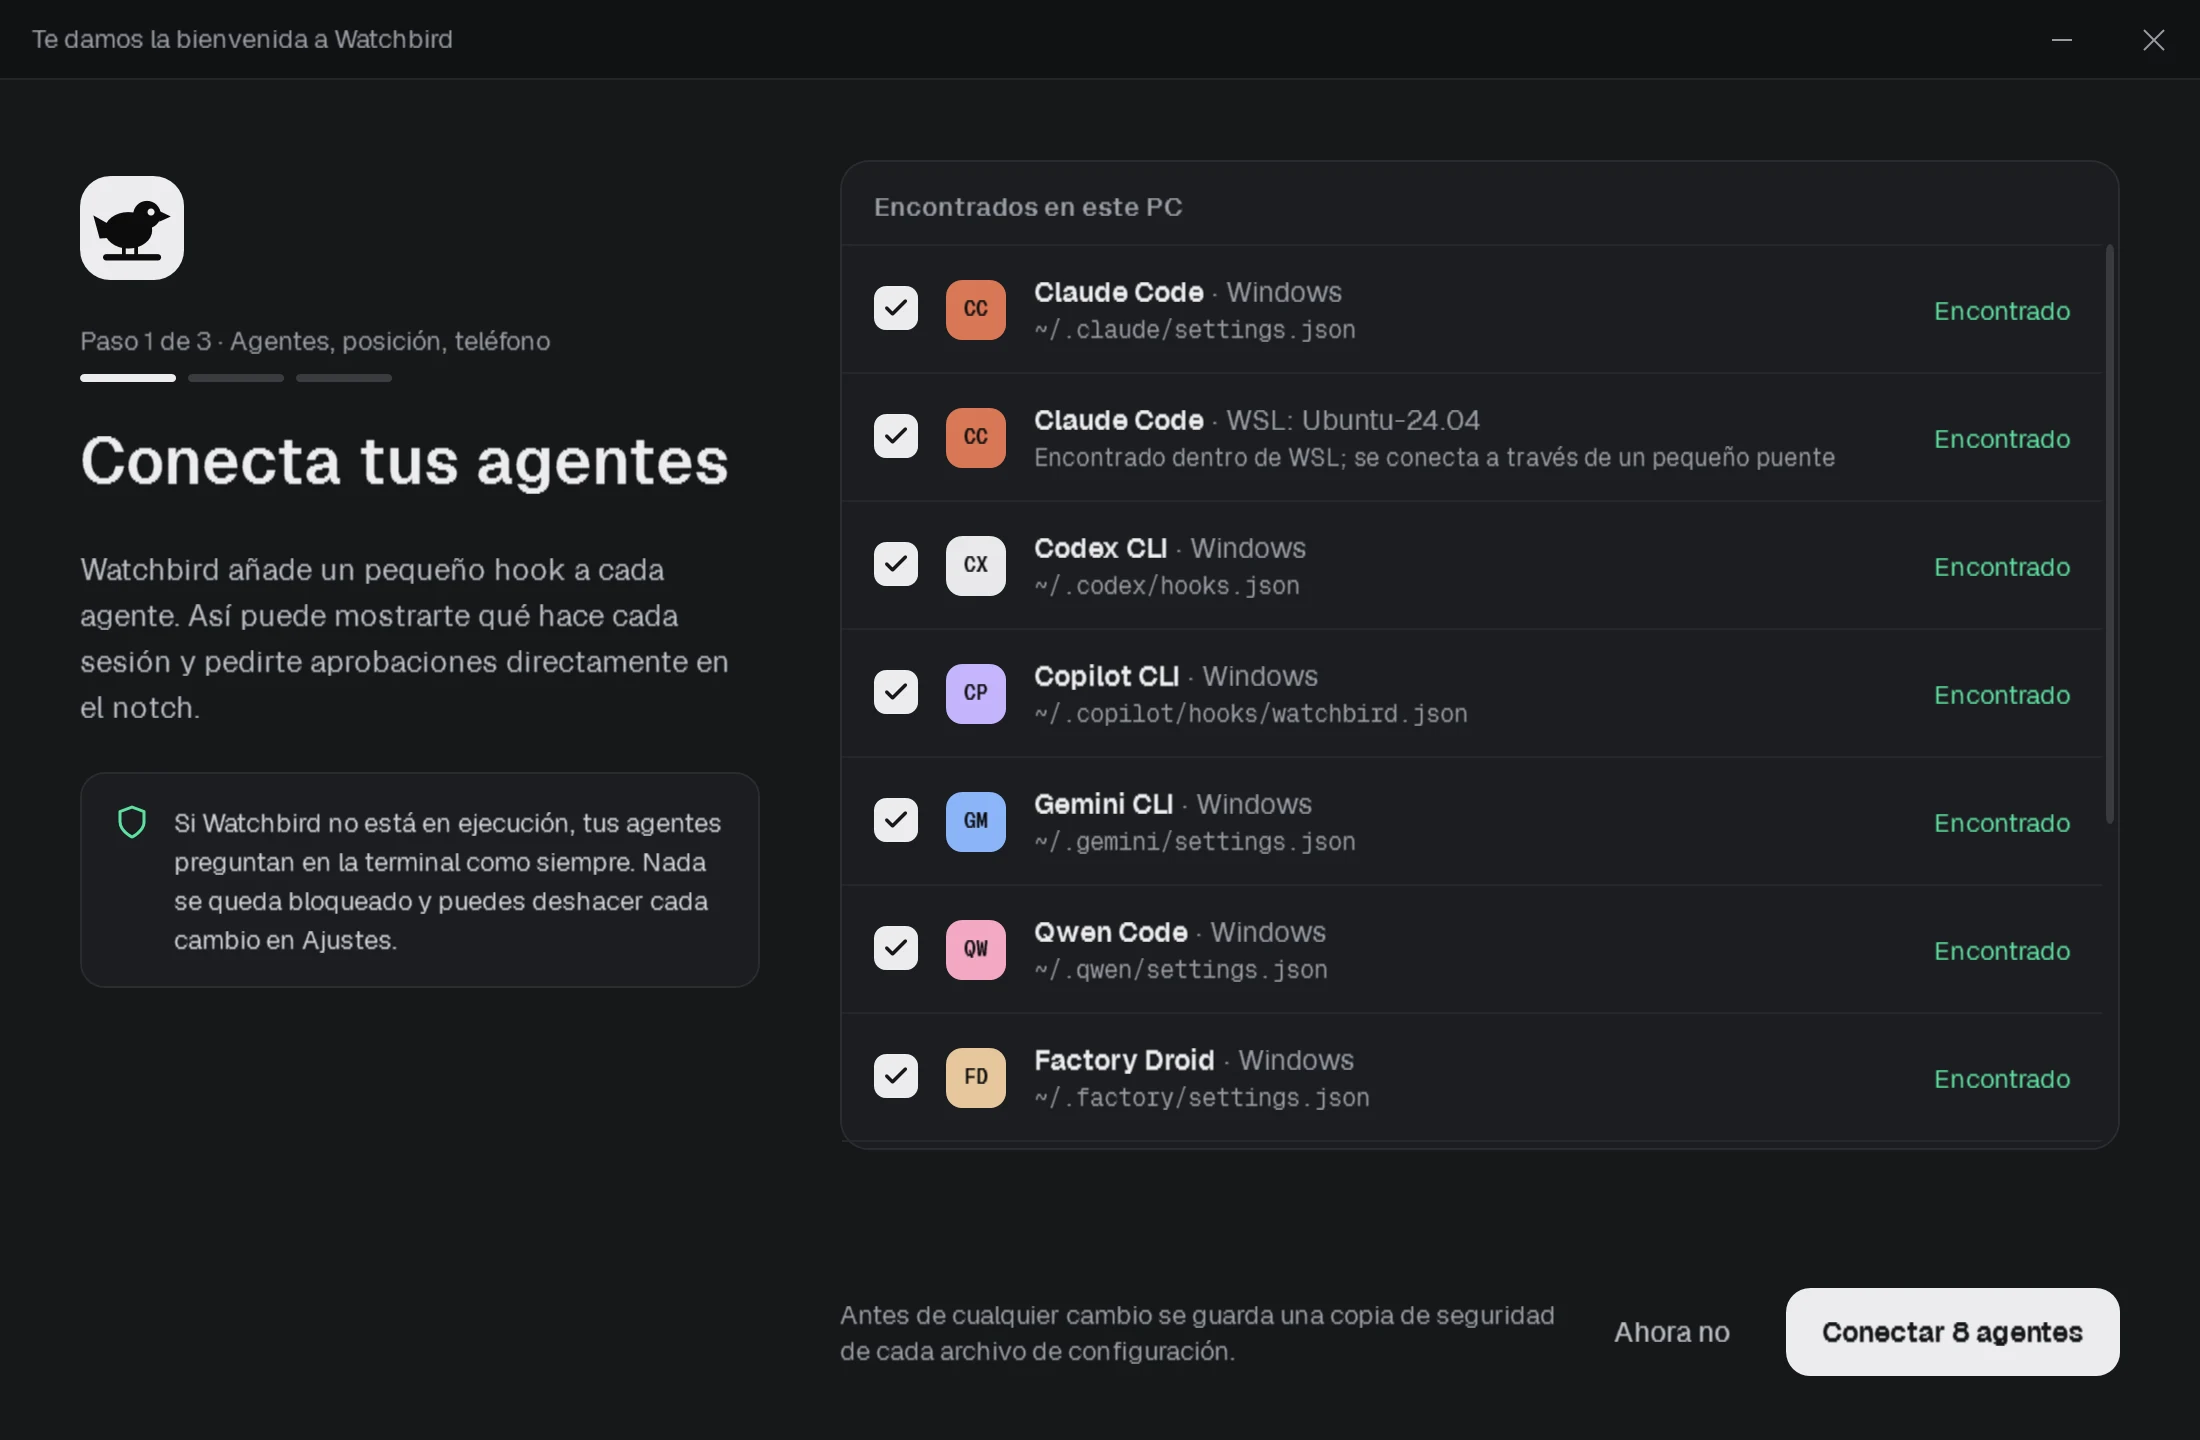Click the Encontrado status for Claude Code WSL
The image size is (2200, 1440).
2002,439
